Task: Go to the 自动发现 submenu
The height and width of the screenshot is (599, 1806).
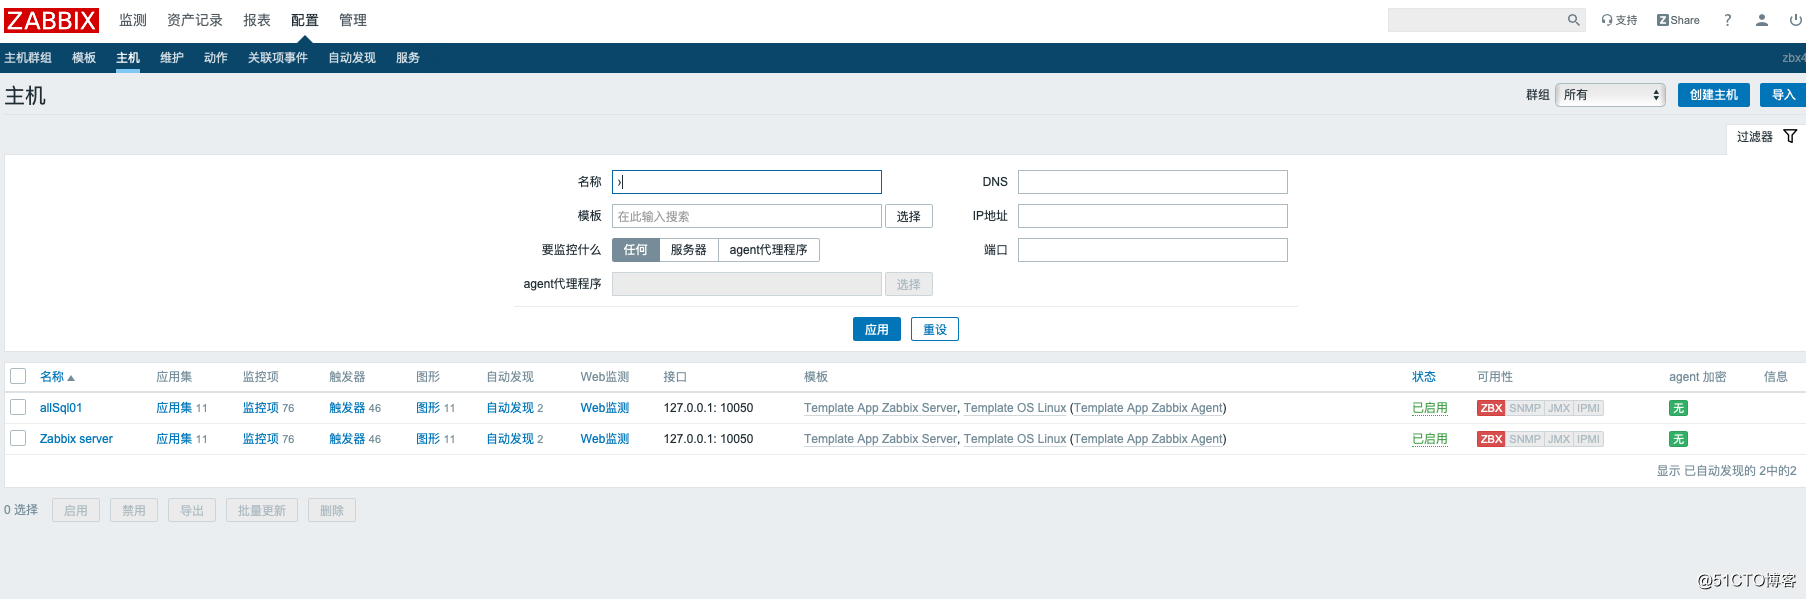Action: [352, 58]
